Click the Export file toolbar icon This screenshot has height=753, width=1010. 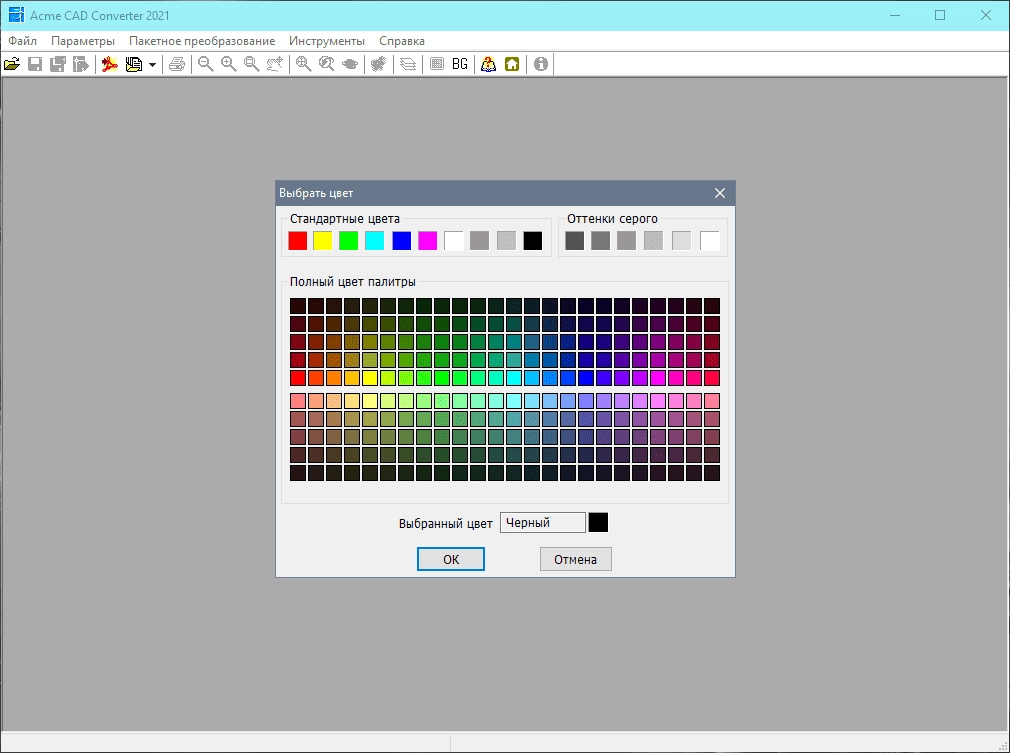pos(81,64)
